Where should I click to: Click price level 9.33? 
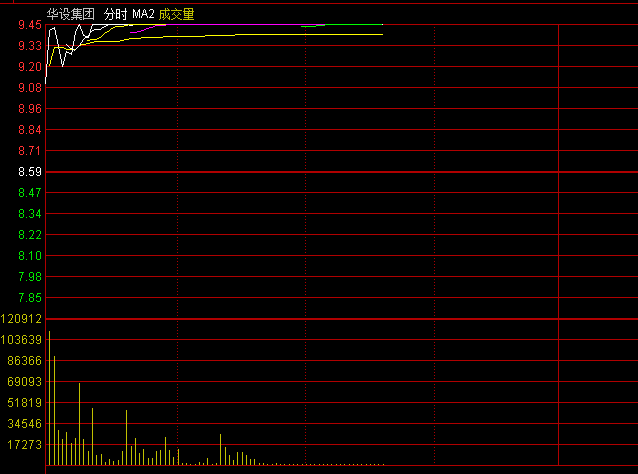[30, 46]
